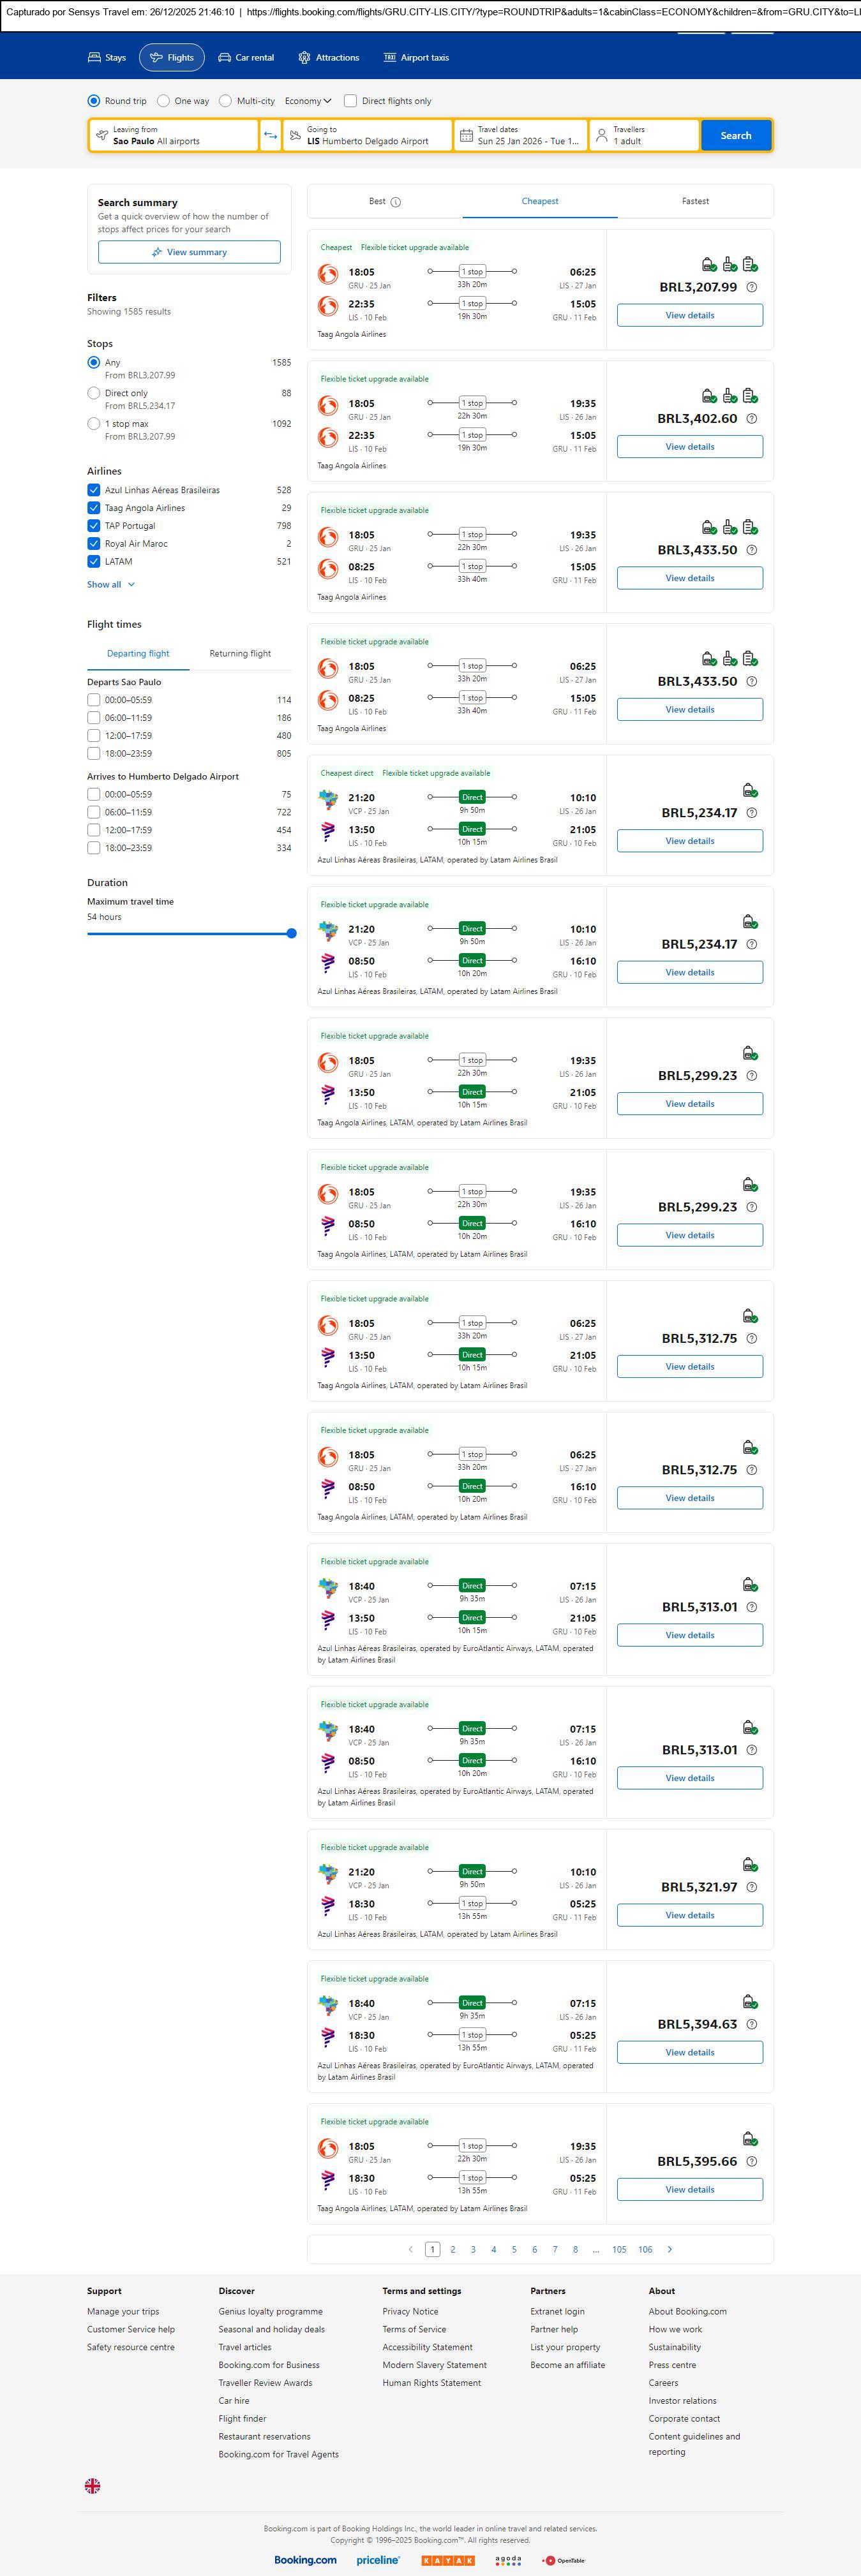Viewport: 861px width, 2576px height.
Task: Open the Economy cabin class dropdown
Action: 308,101
